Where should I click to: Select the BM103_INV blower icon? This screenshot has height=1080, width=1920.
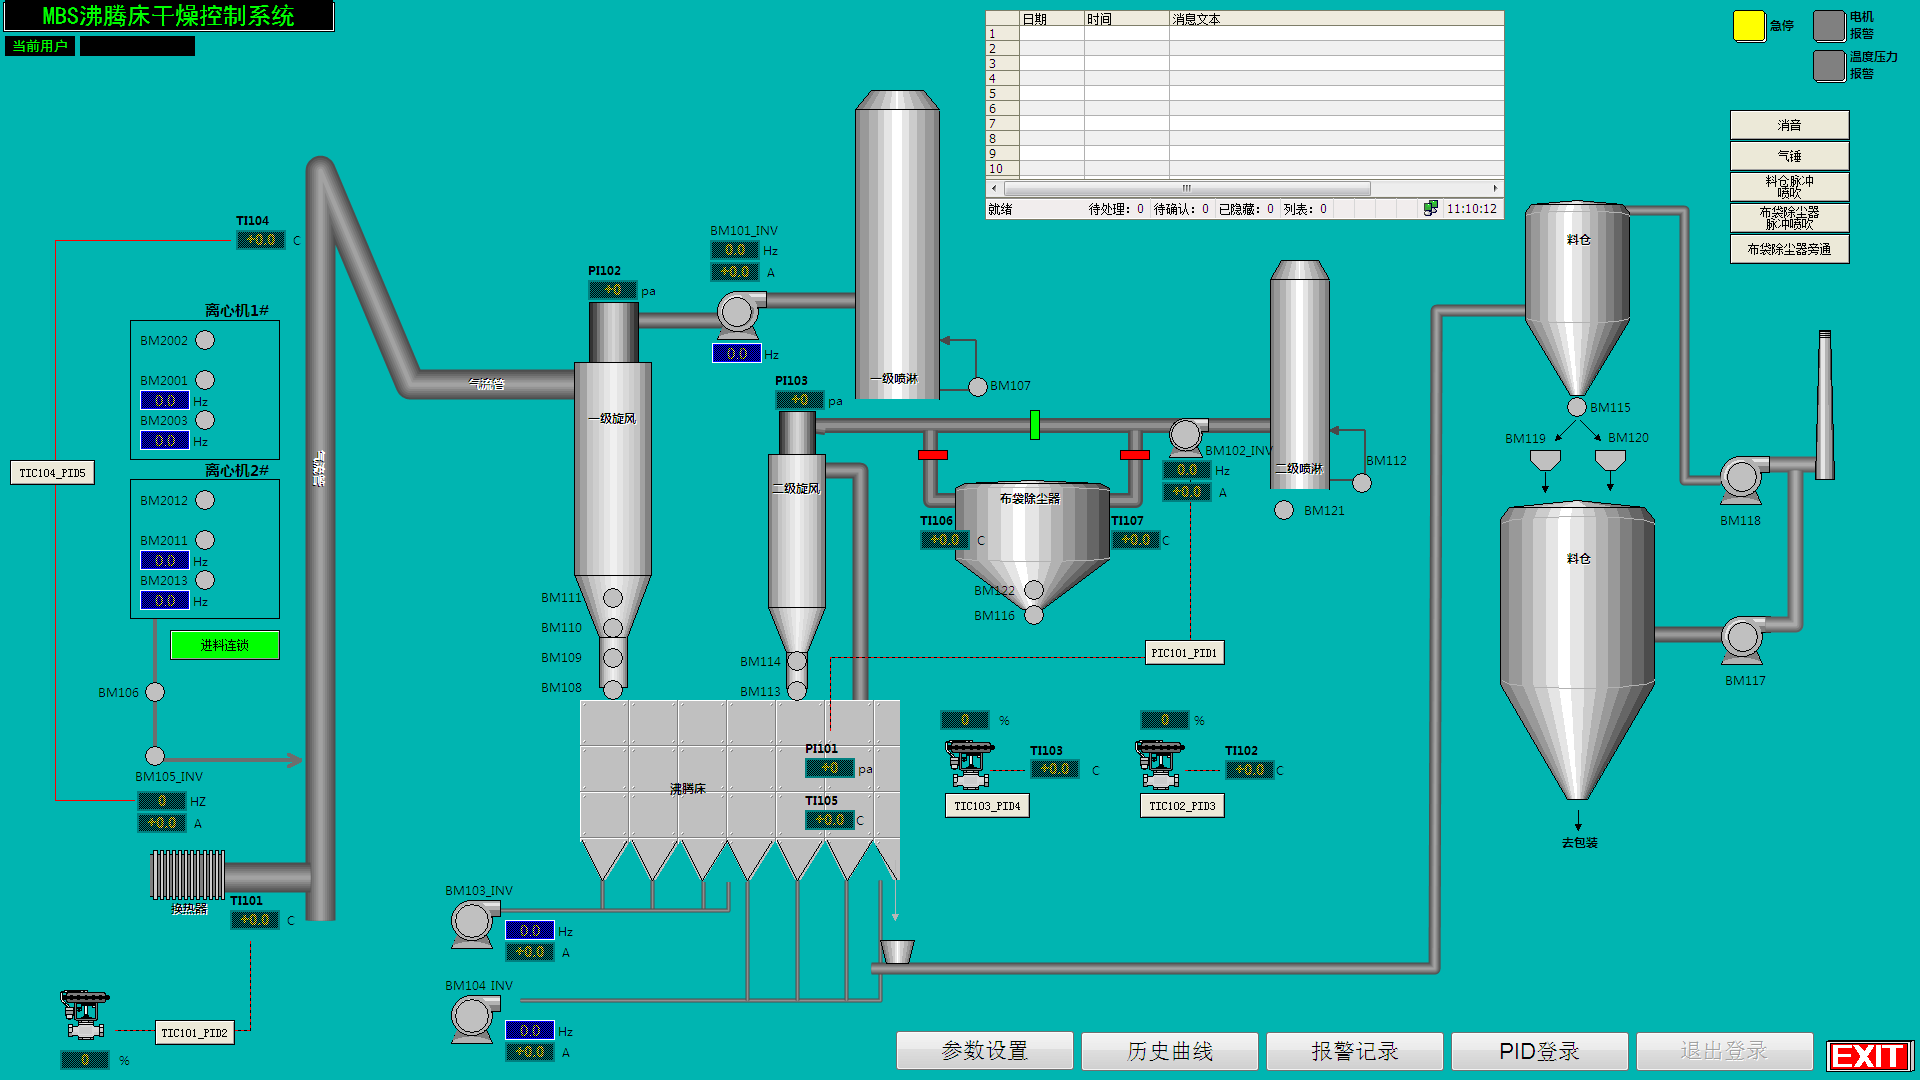coord(473,923)
